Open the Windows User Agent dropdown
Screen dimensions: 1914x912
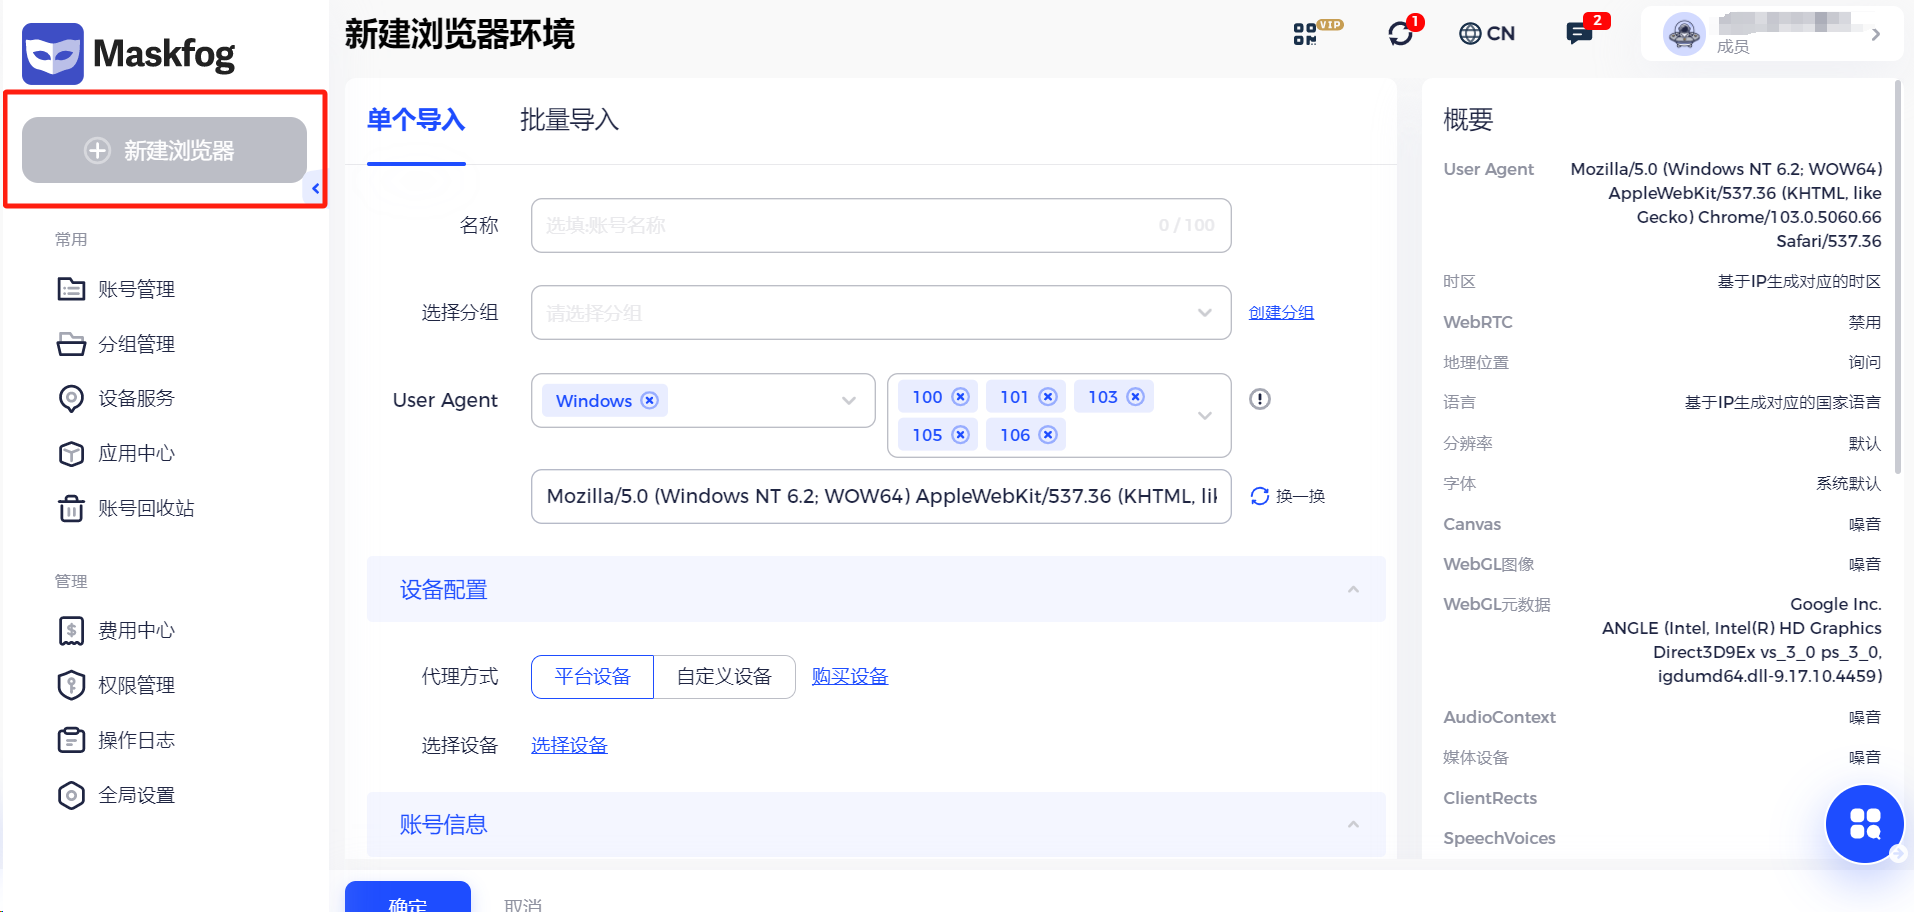703,400
